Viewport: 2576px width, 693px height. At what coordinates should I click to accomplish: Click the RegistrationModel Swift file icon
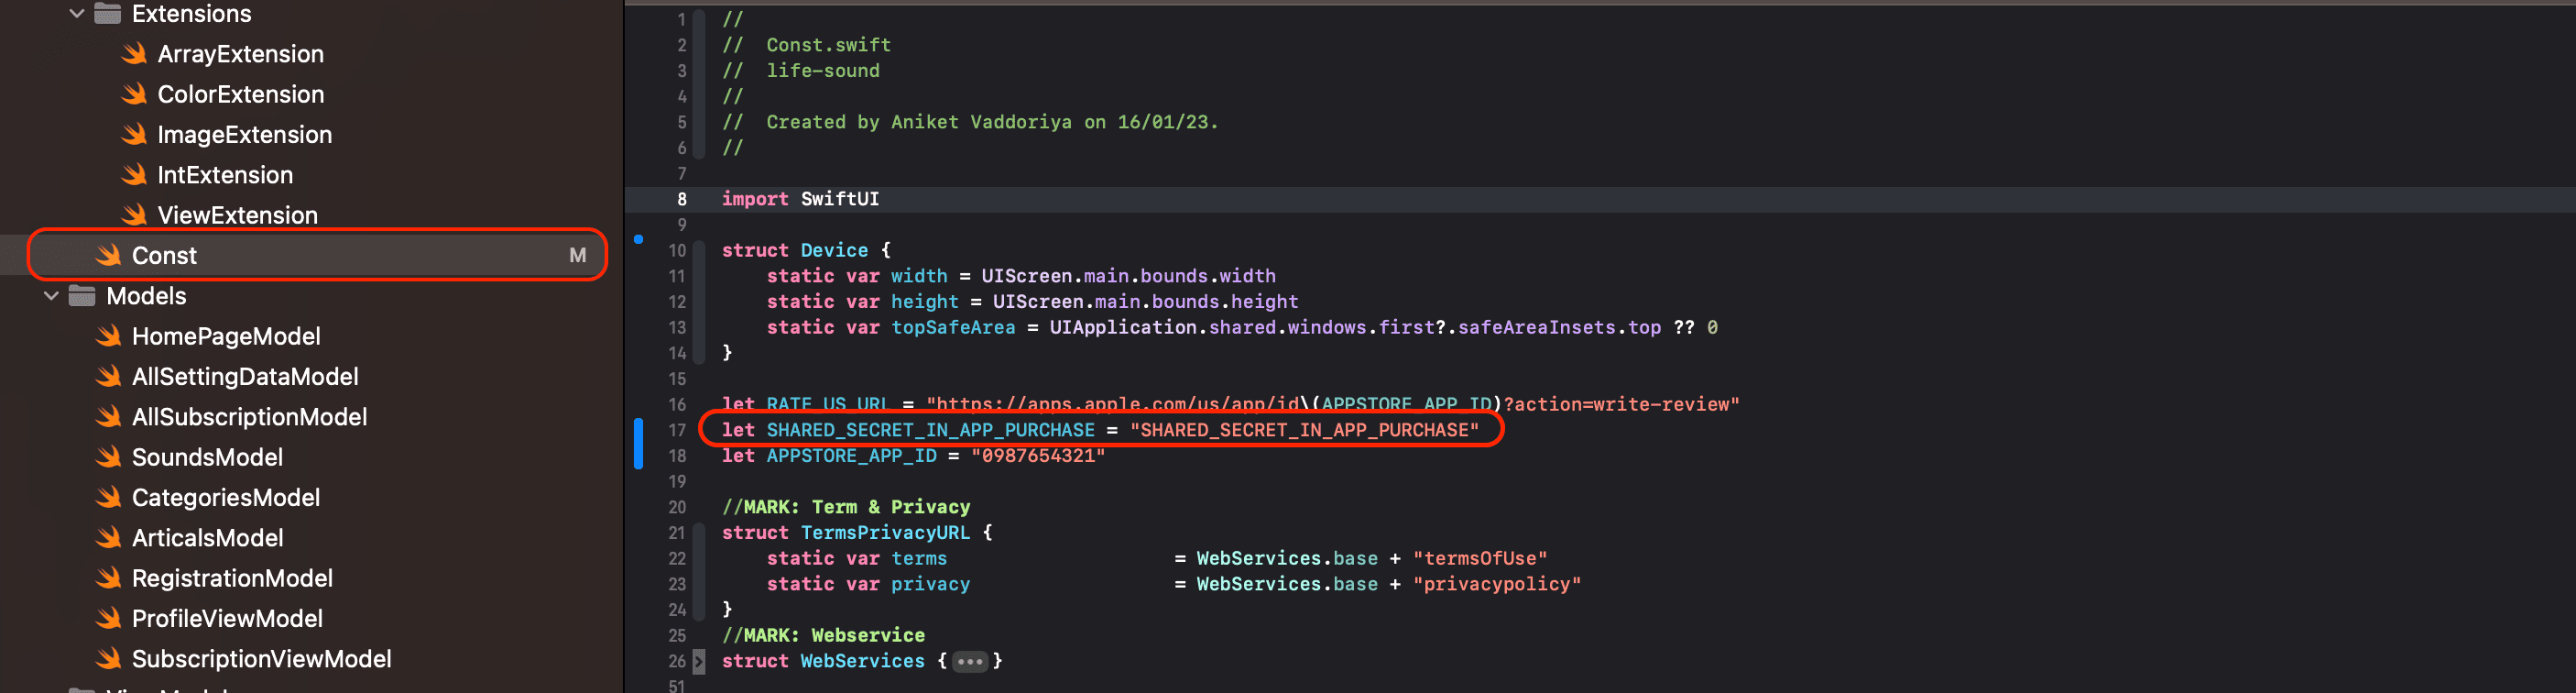tap(108, 578)
